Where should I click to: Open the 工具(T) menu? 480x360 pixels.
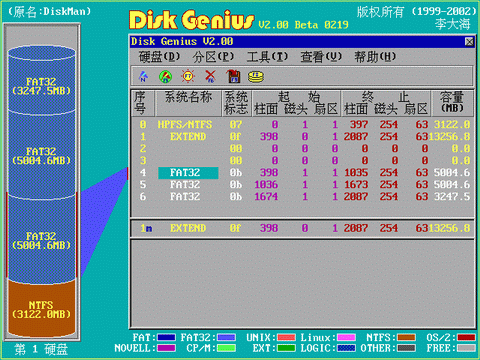pos(267,57)
